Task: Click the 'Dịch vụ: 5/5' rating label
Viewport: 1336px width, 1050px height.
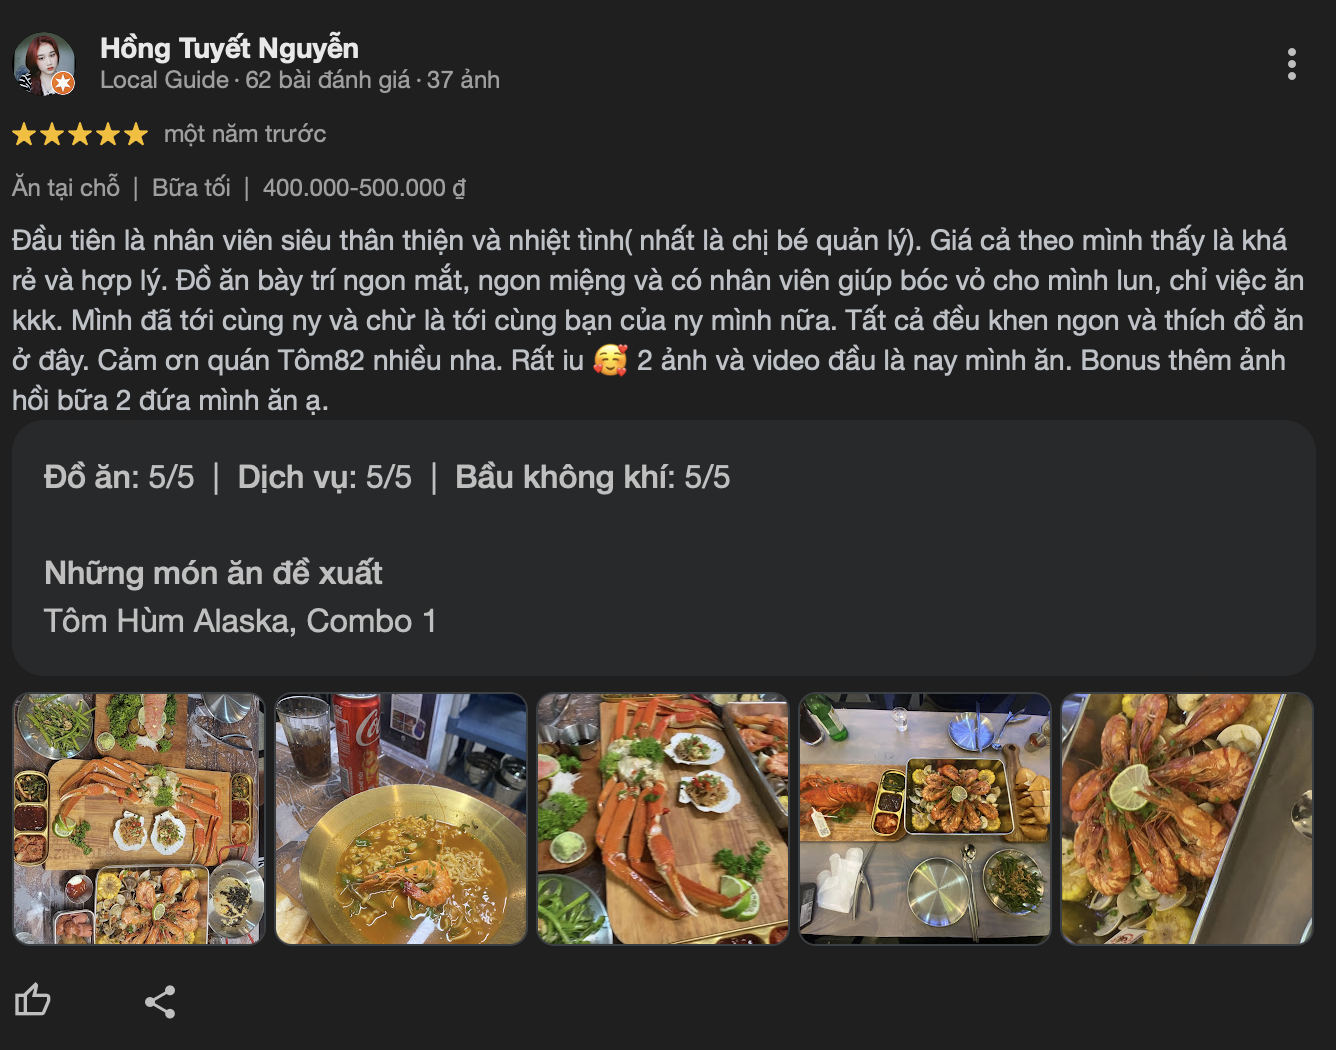Action: click(x=324, y=477)
